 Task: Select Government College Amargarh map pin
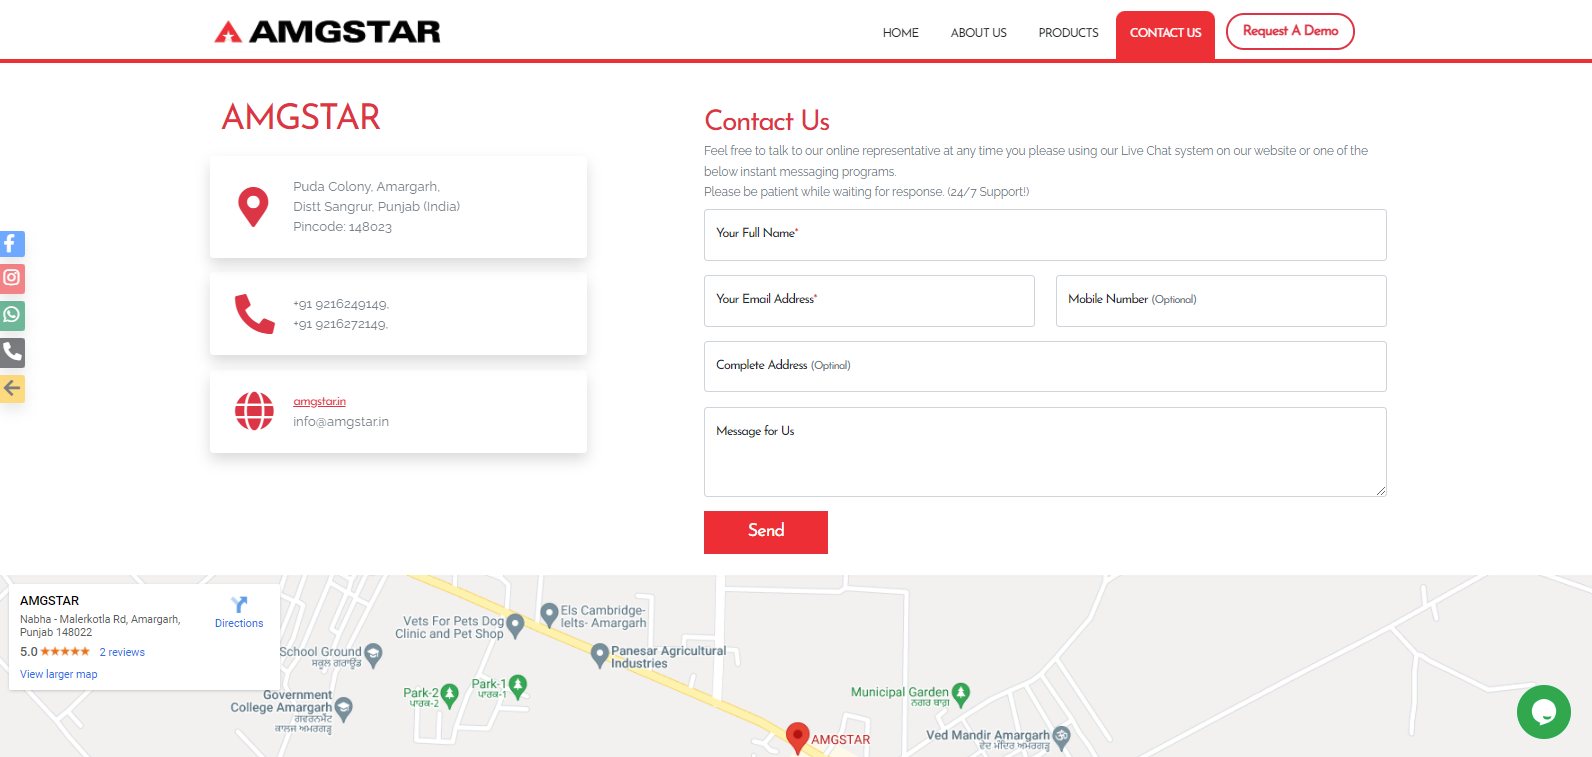(x=344, y=709)
